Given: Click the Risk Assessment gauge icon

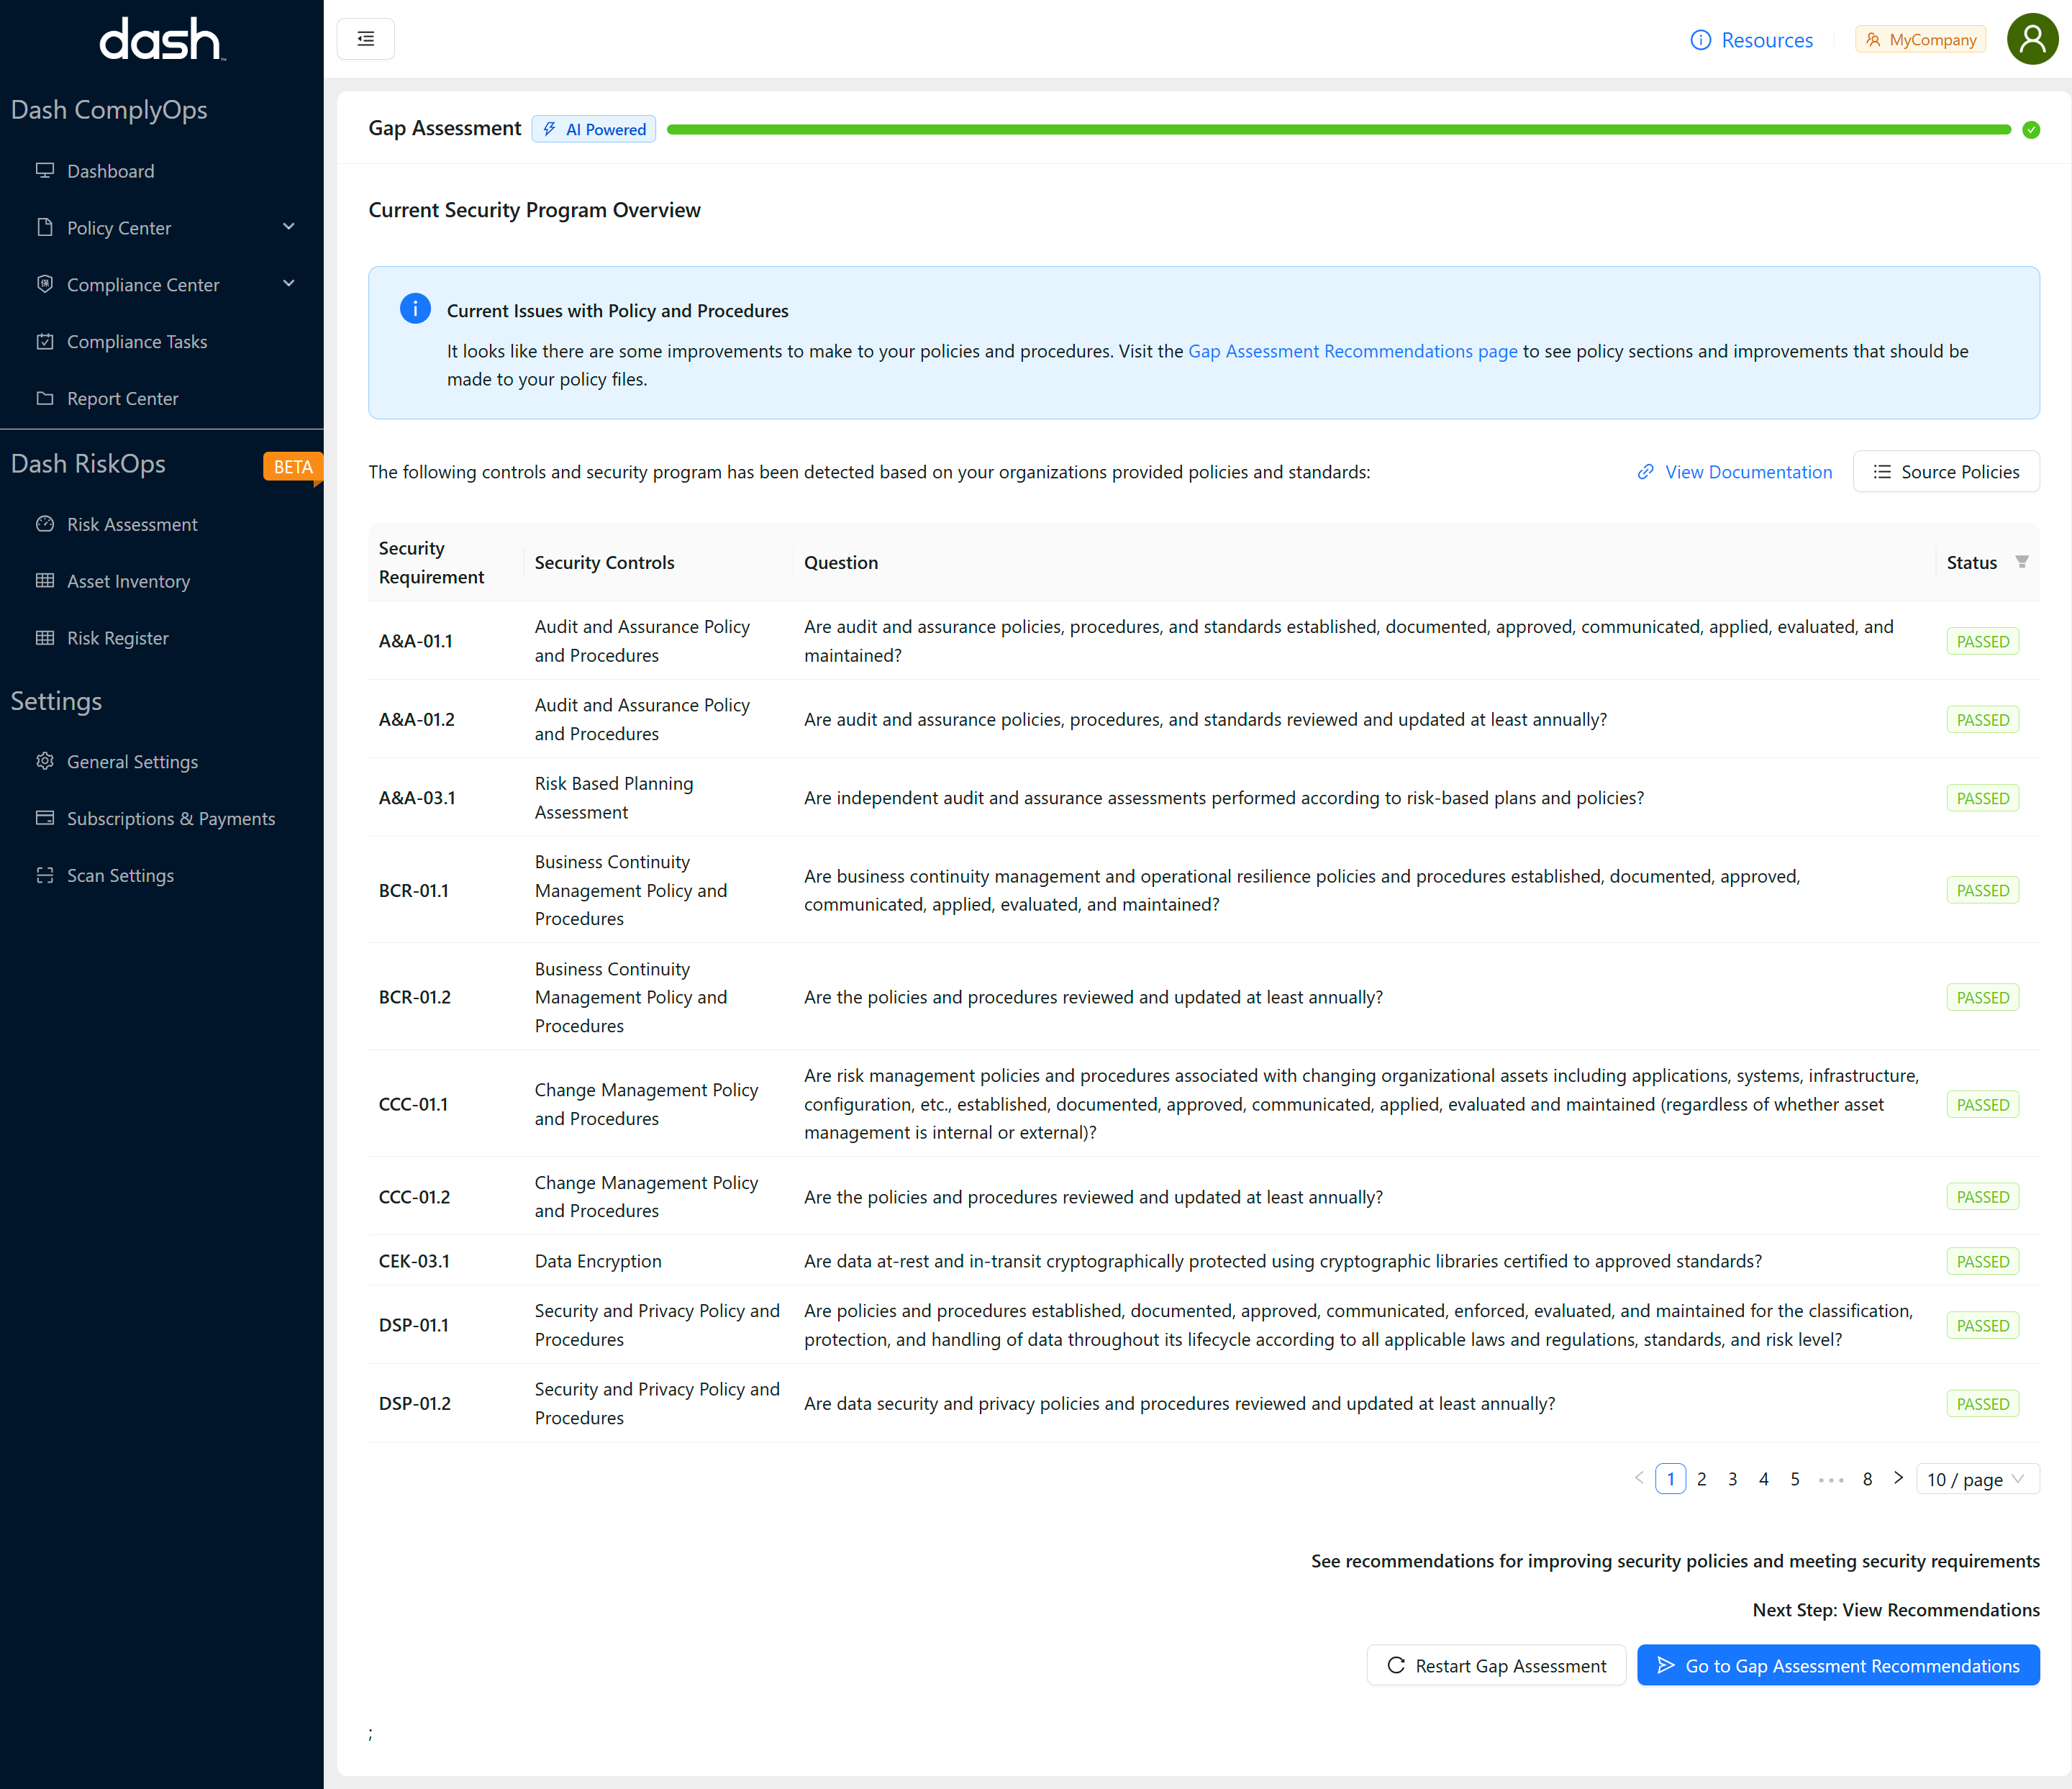Looking at the screenshot, I should (x=45, y=524).
